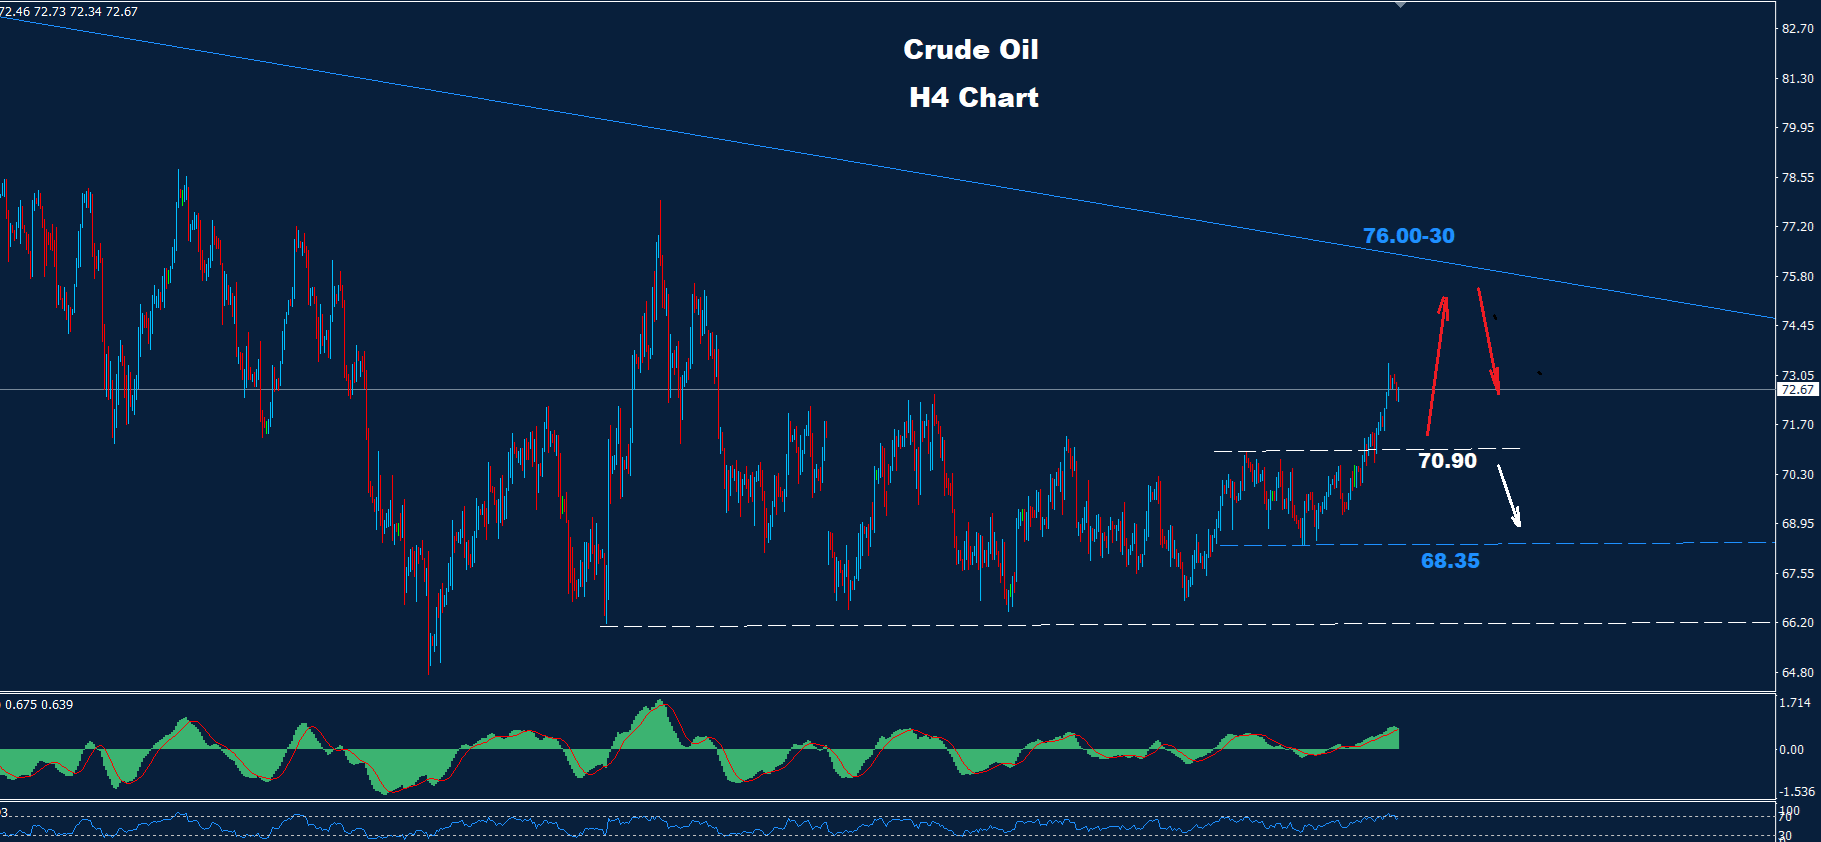Click the 82.70 label on price axis

(1797, 29)
